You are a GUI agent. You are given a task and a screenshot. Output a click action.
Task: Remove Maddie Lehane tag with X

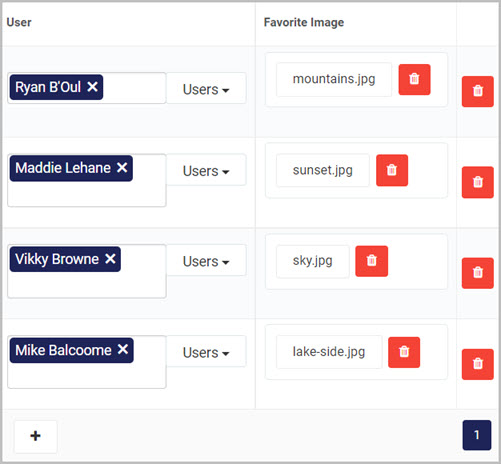pos(122,168)
